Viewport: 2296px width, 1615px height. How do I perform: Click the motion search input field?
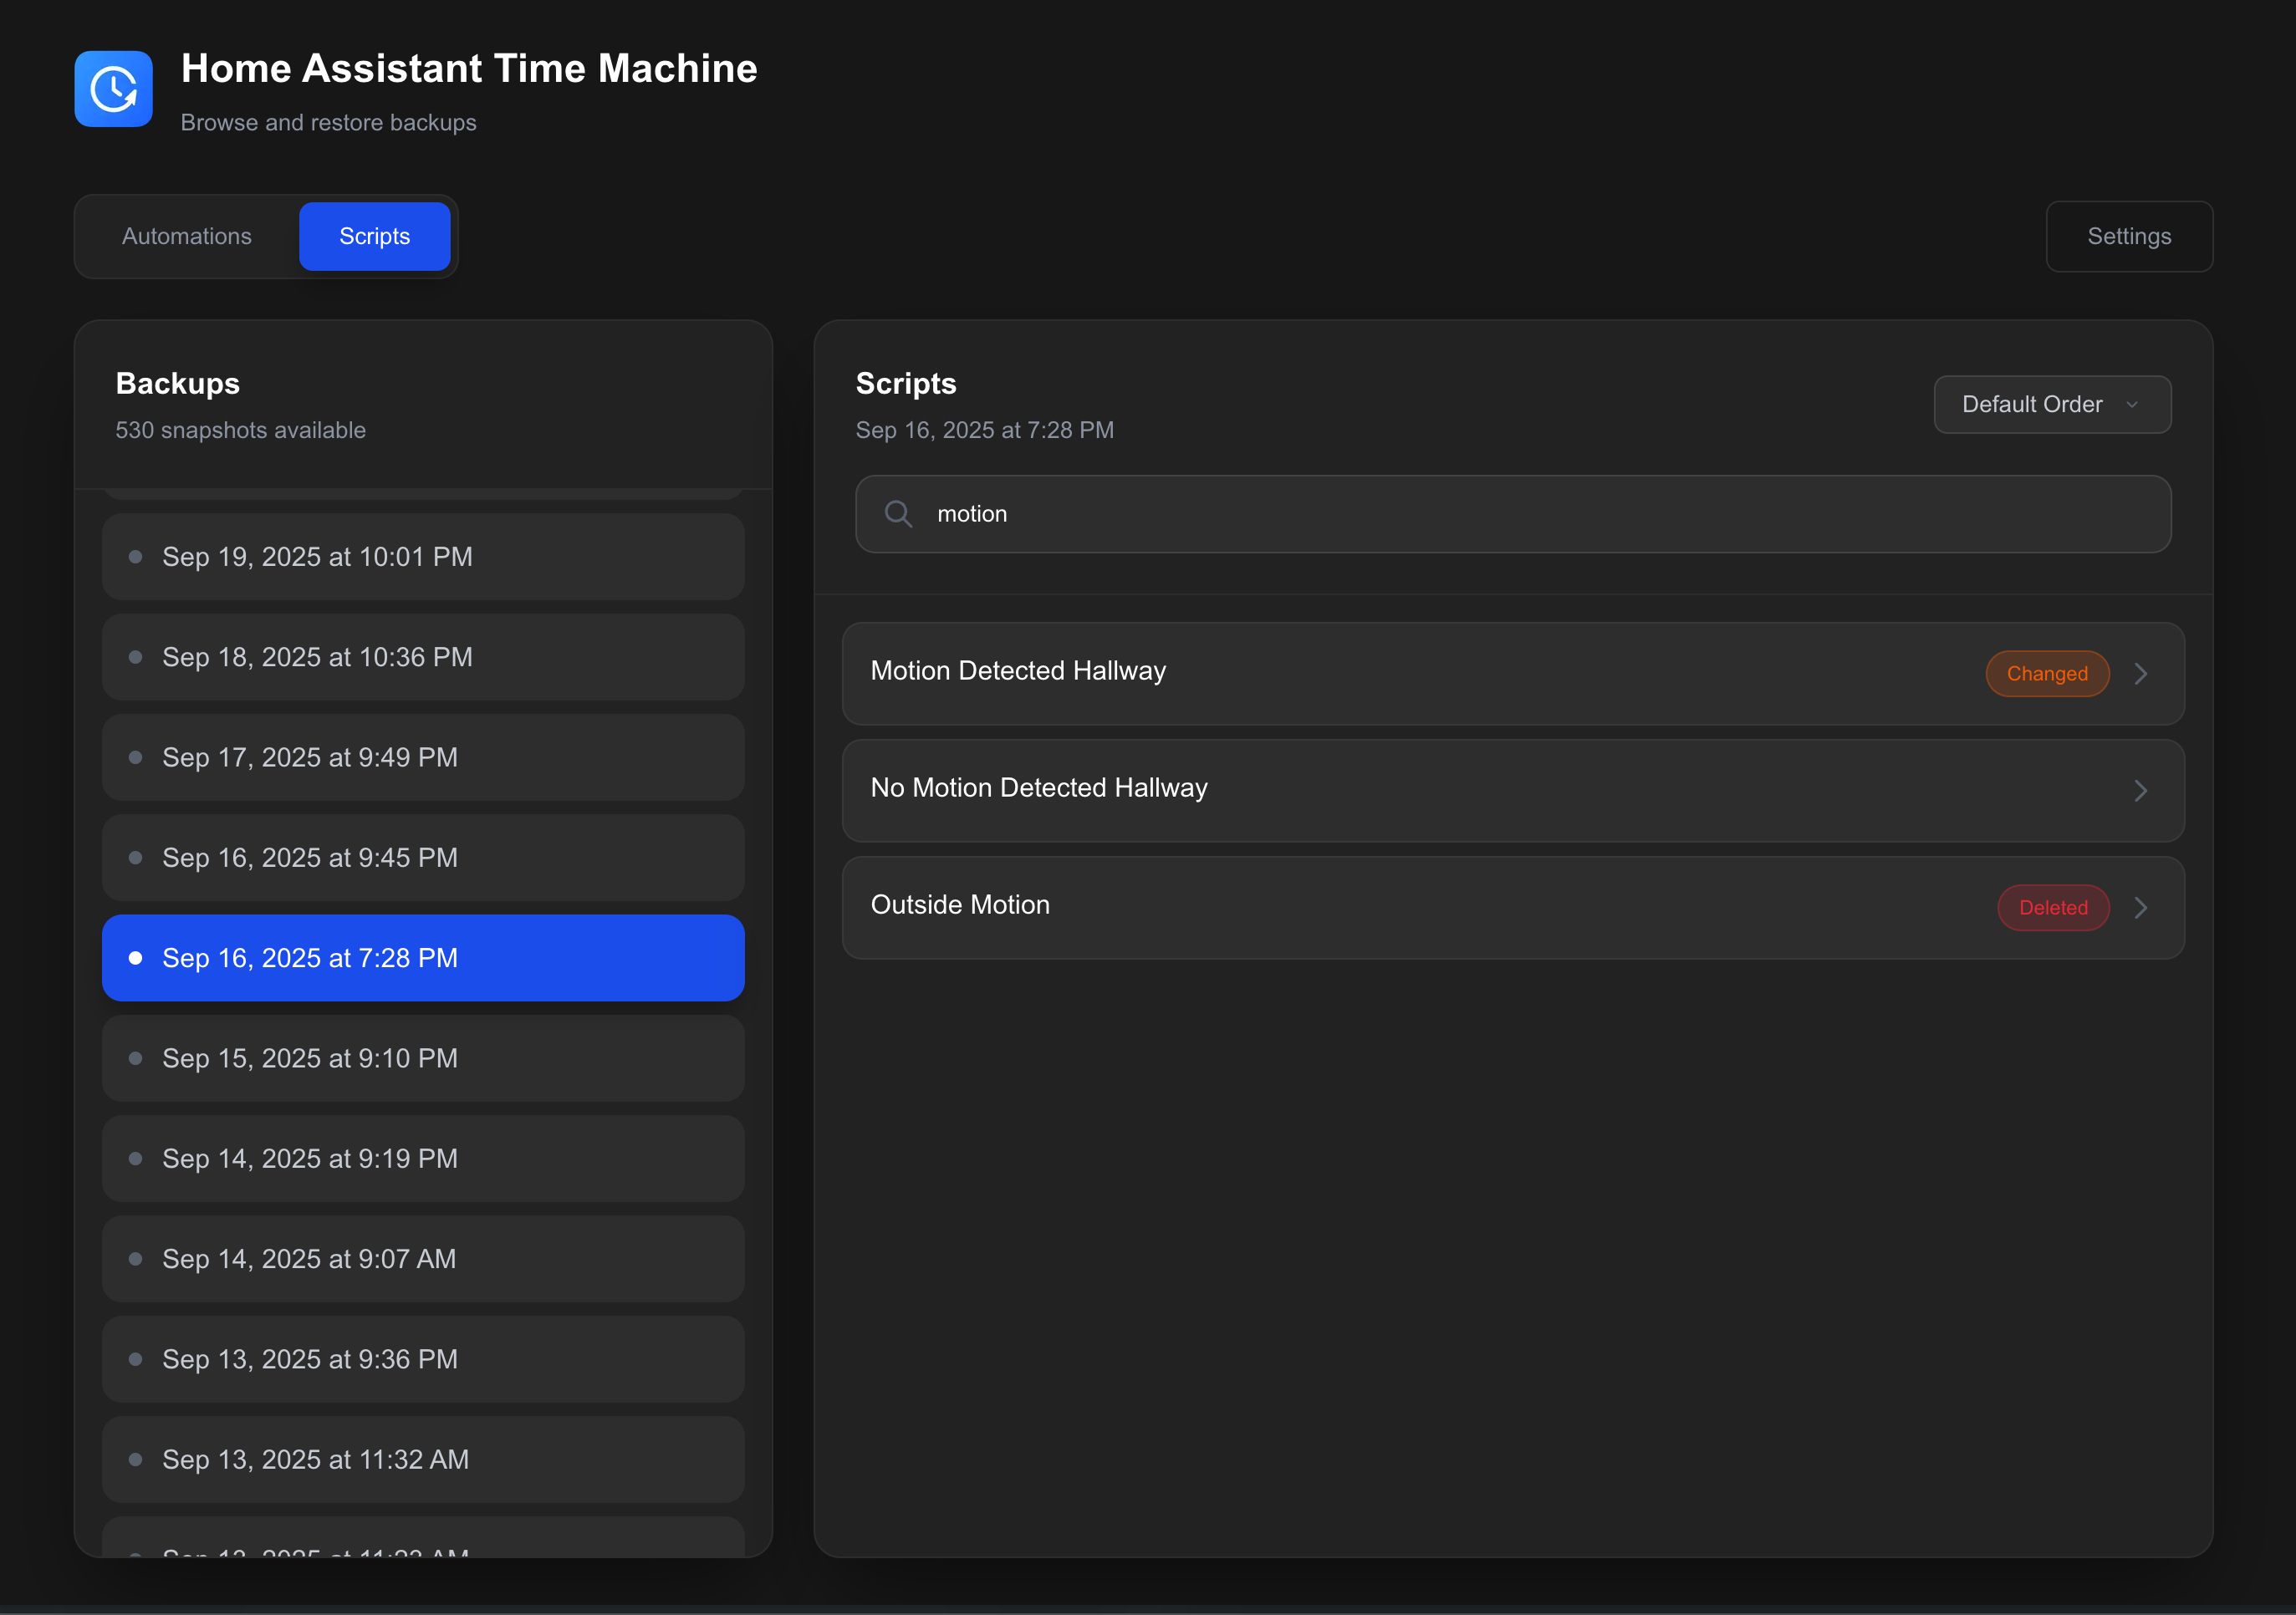[1513, 514]
